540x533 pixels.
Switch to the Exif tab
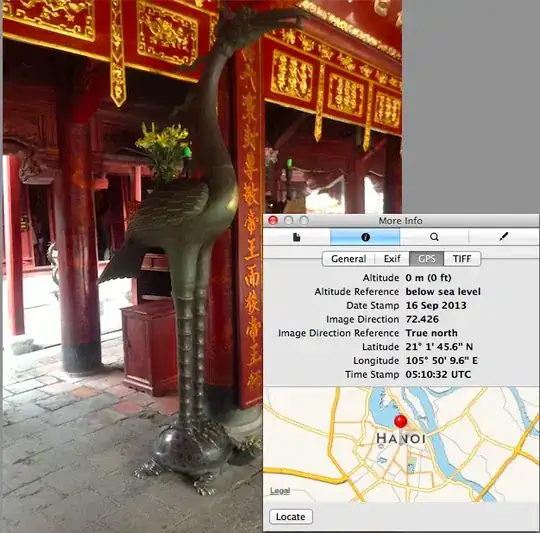point(392,259)
